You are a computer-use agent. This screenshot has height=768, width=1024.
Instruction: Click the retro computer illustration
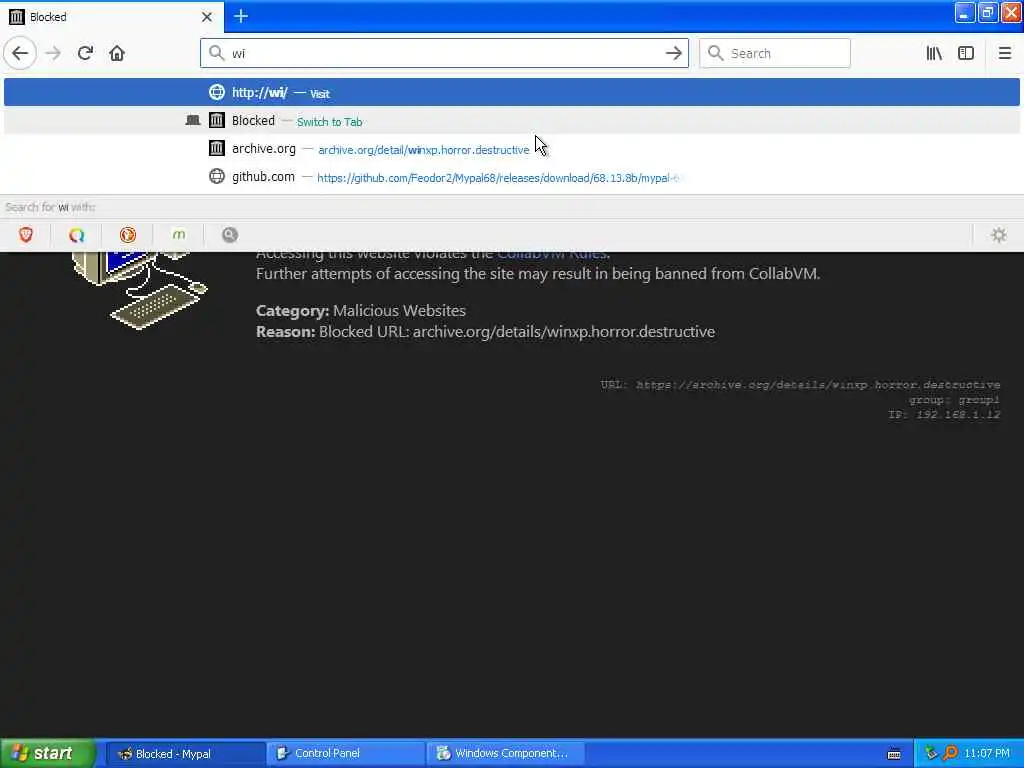tap(139, 291)
